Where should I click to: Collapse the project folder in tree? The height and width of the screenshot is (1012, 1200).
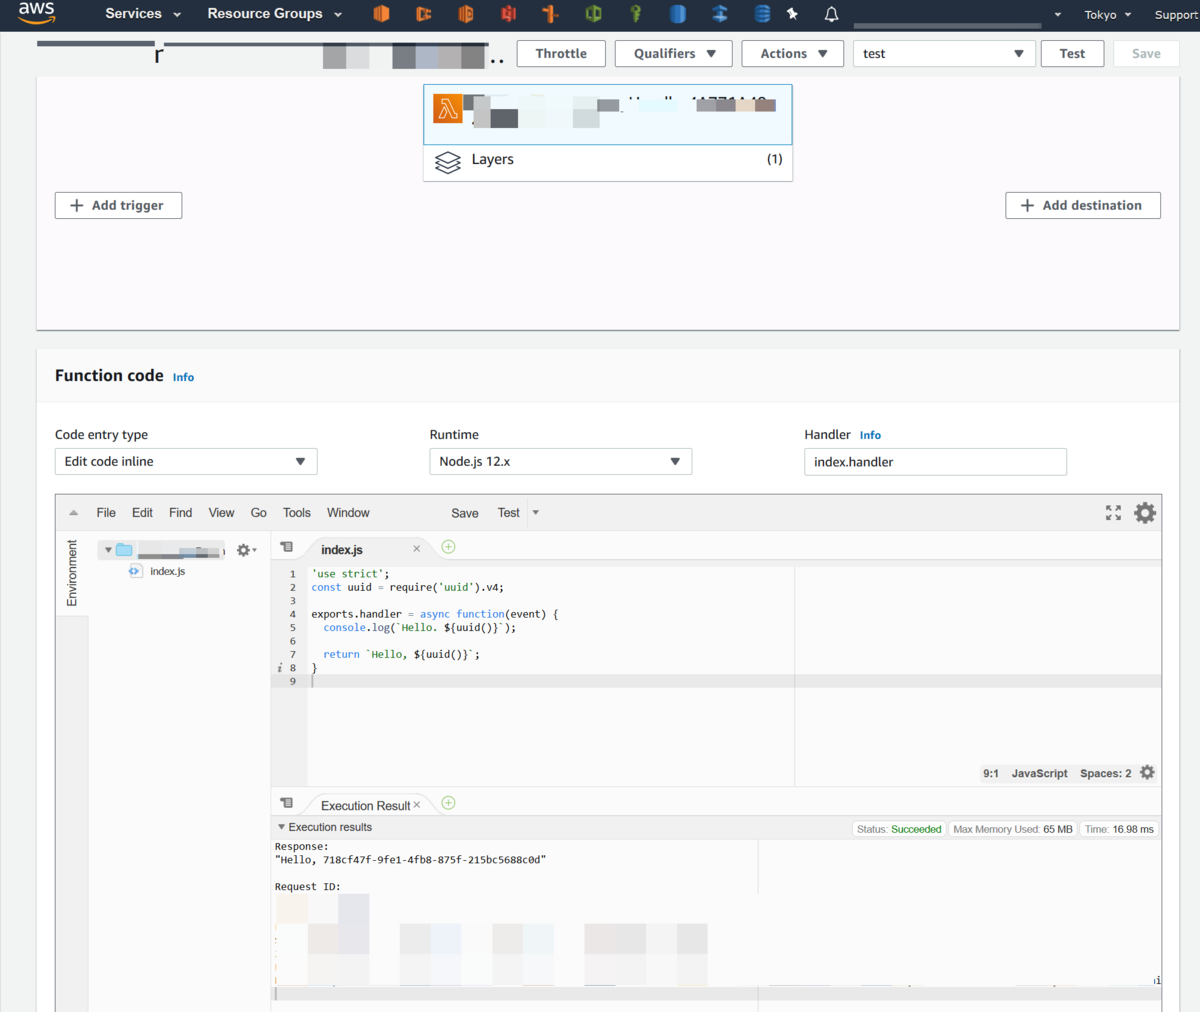tap(108, 550)
